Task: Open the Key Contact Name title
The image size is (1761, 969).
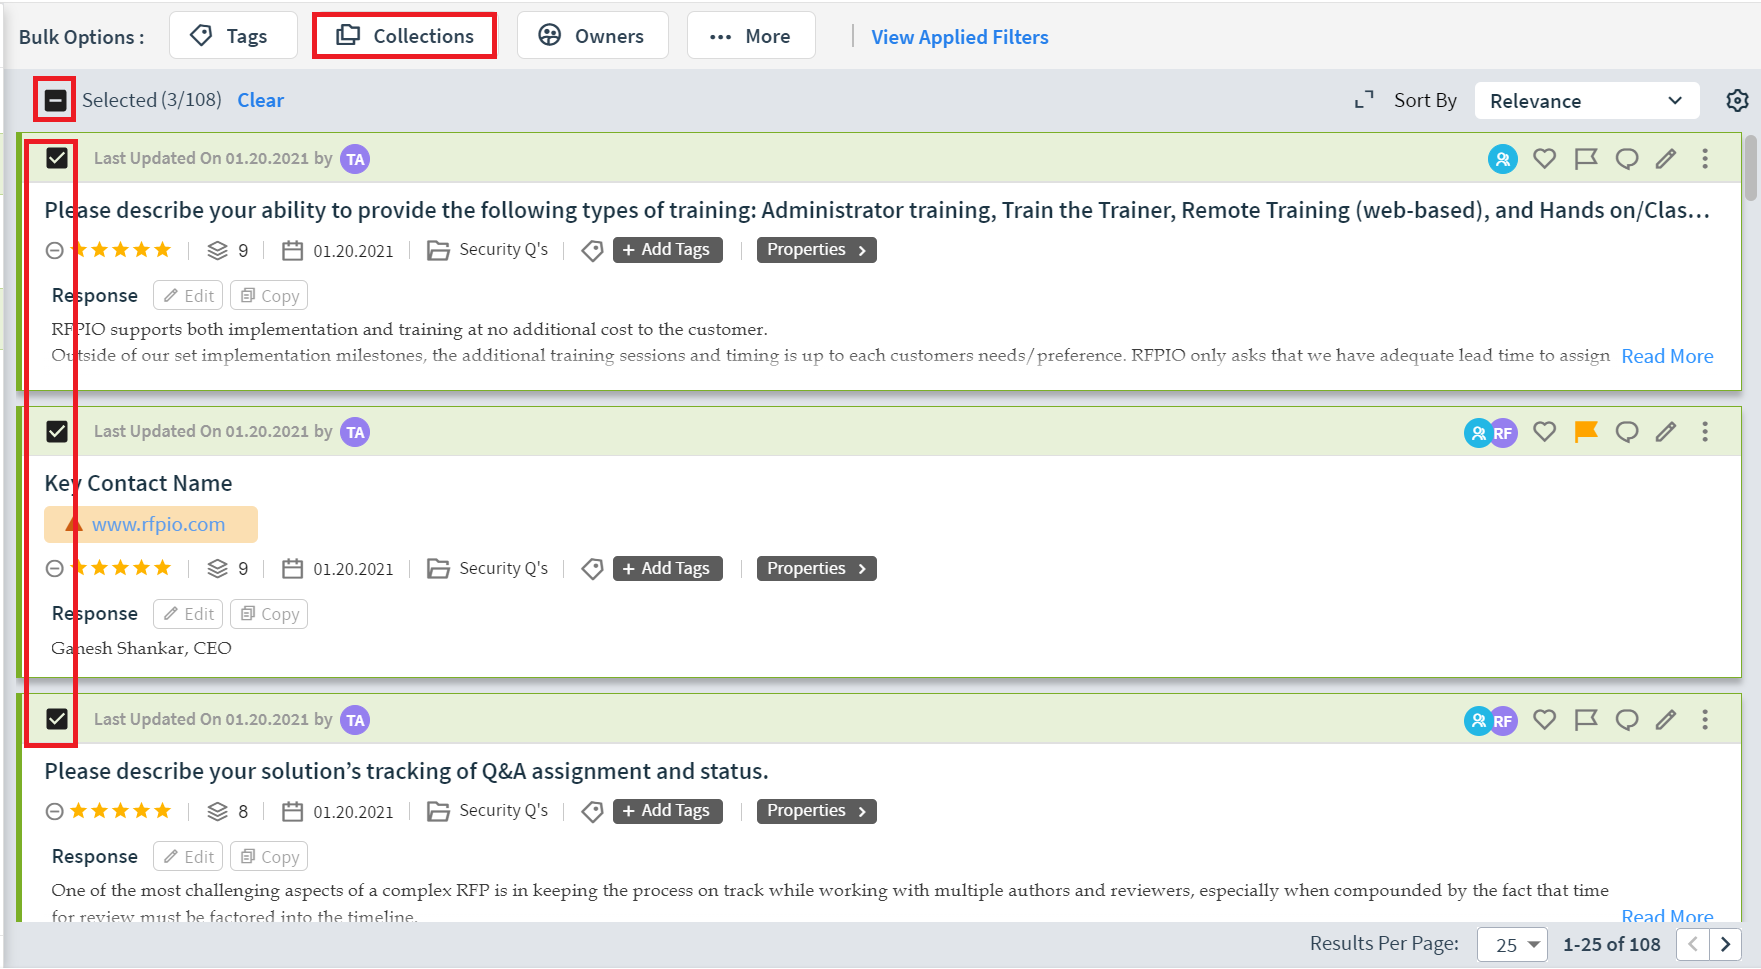Action: [138, 483]
